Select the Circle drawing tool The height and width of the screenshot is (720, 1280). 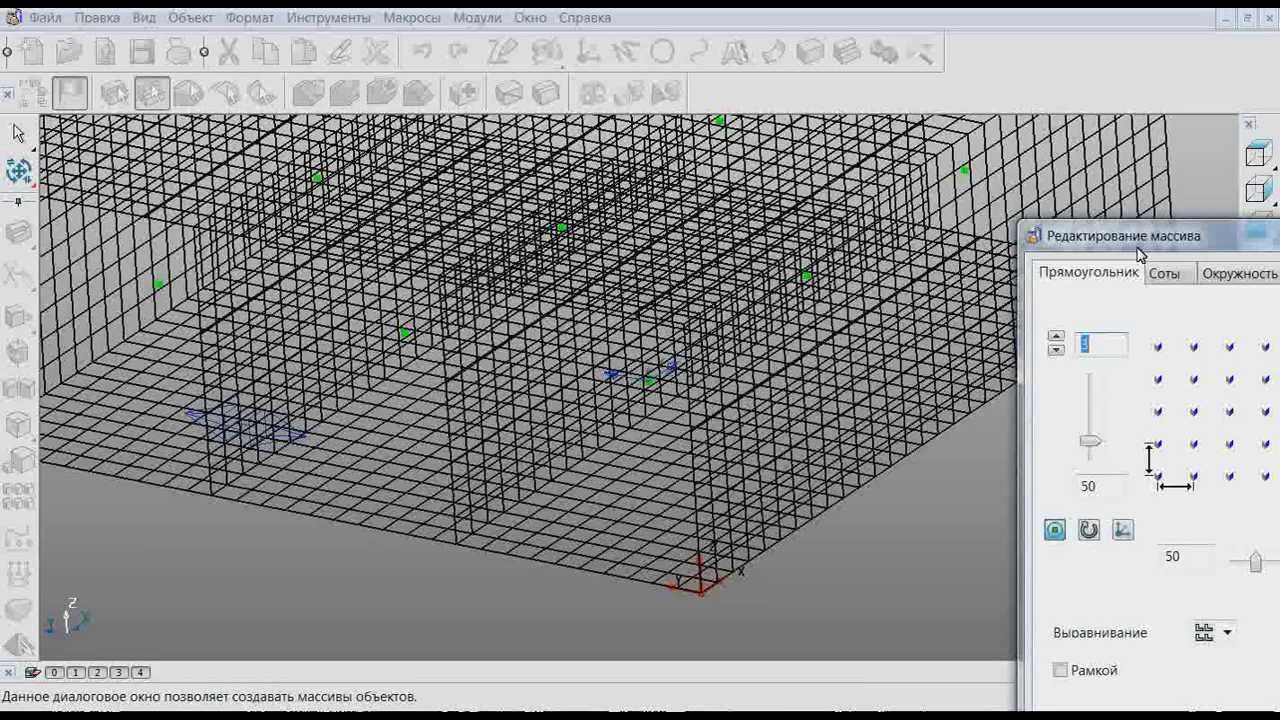(x=662, y=51)
